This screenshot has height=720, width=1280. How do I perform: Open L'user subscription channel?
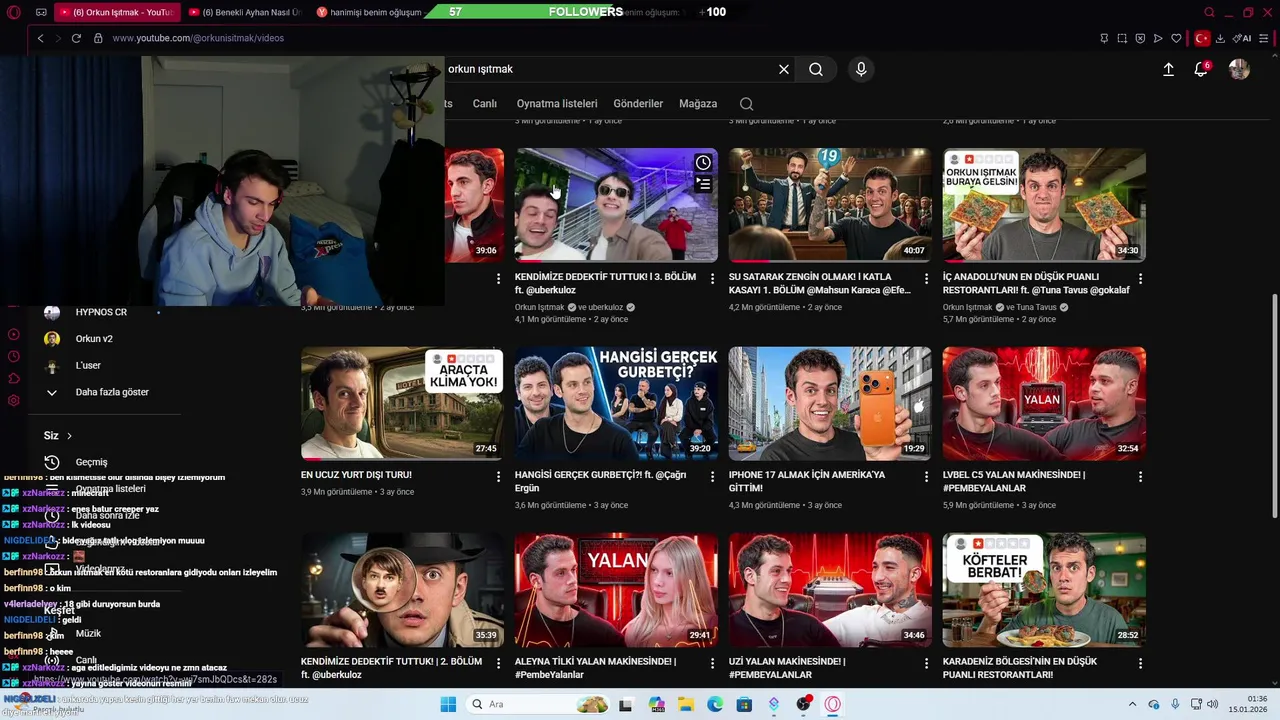pyautogui.click(x=88, y=366)
